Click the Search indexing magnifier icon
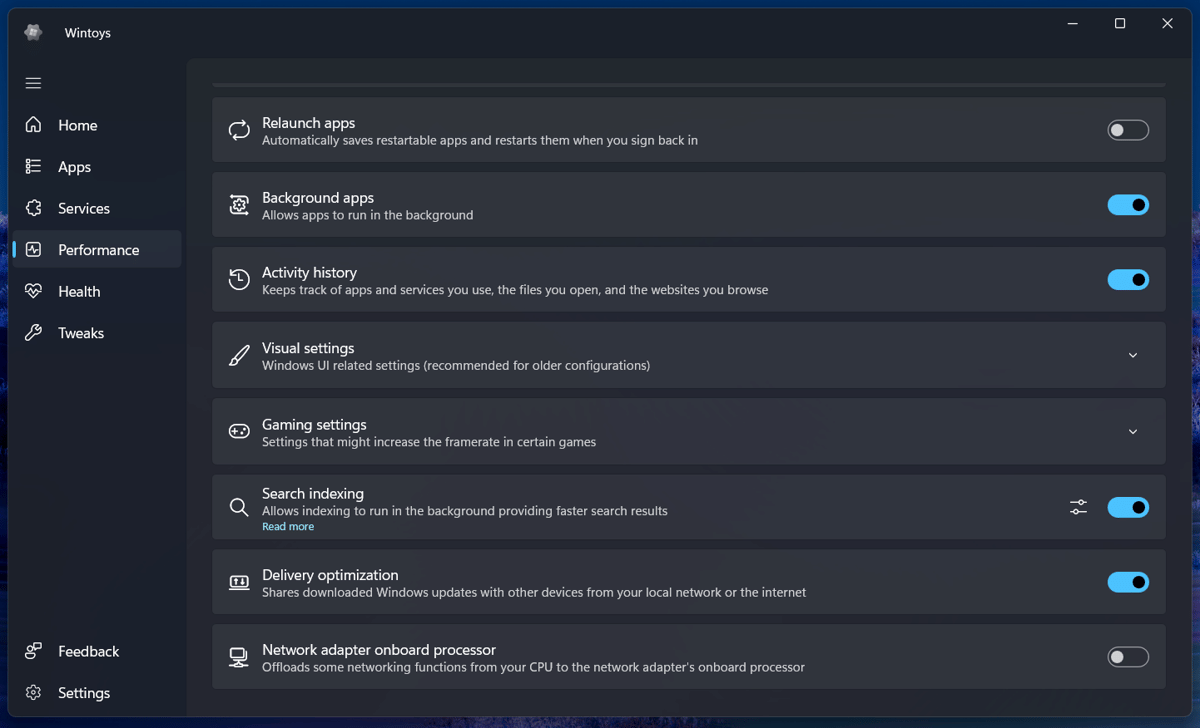Viewport: 1200px width, 728px height. 239,507
